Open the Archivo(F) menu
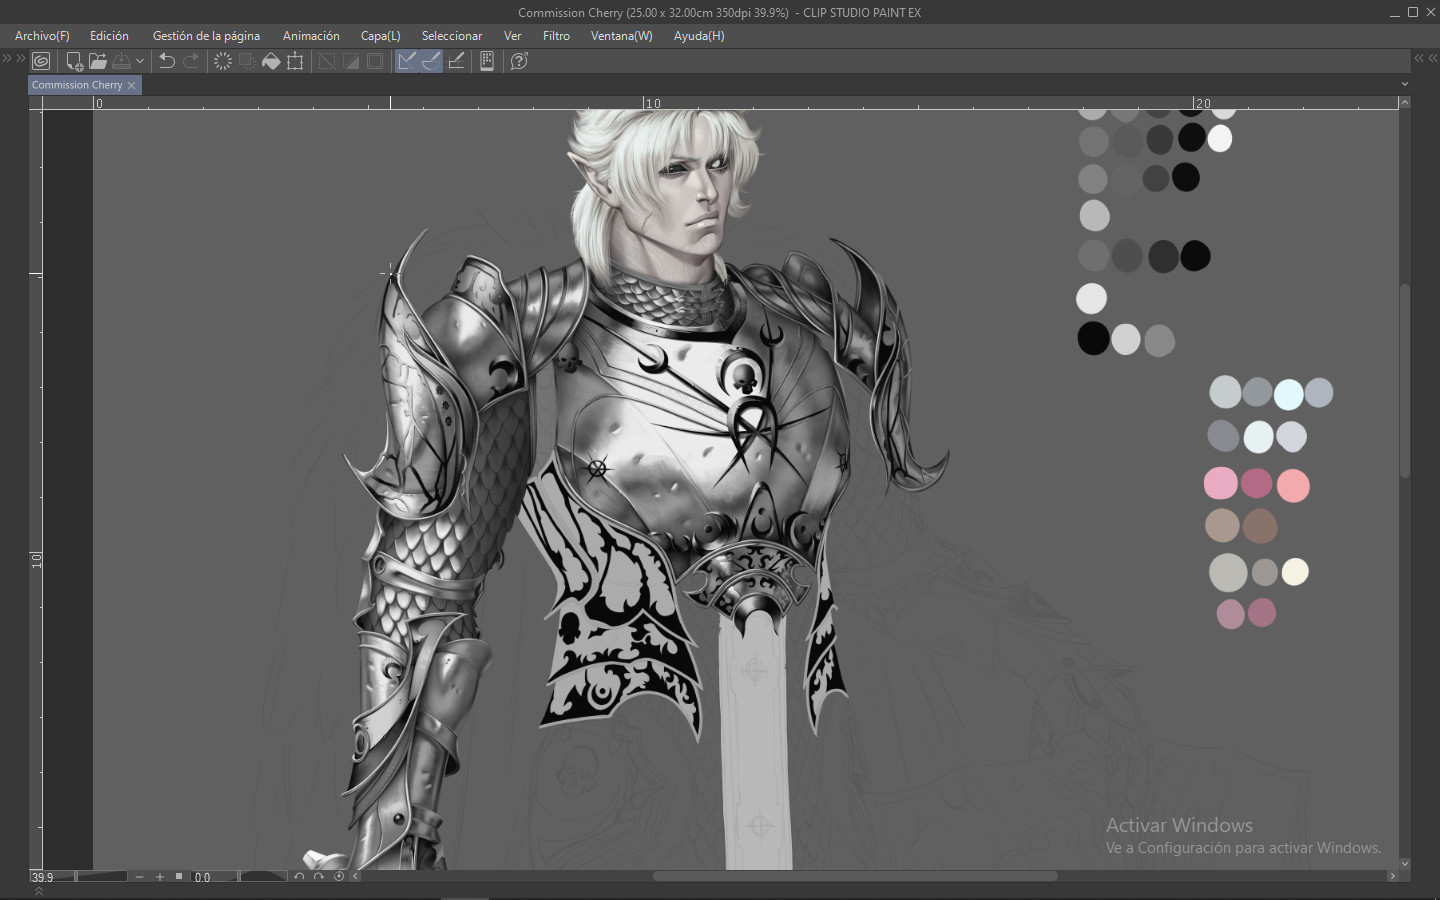 coord(42,36)
